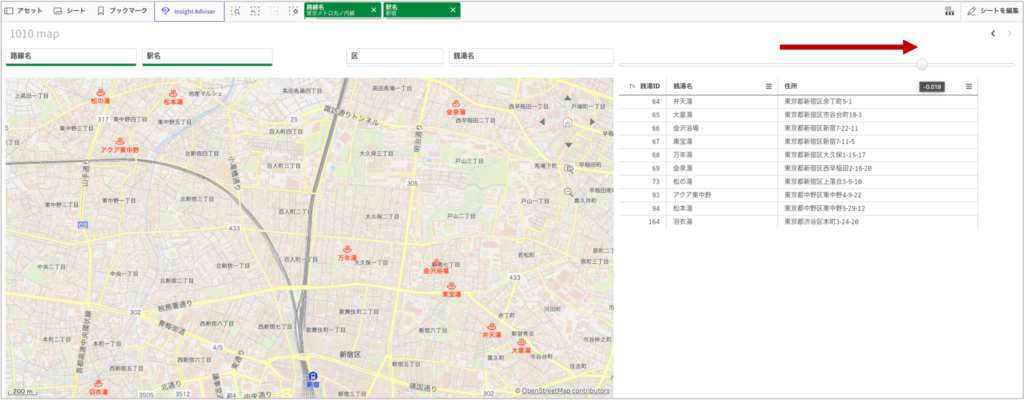Zoom out on the map
Image resolution: width=1024 pixels, height=400 pixels.
(567, 190)
